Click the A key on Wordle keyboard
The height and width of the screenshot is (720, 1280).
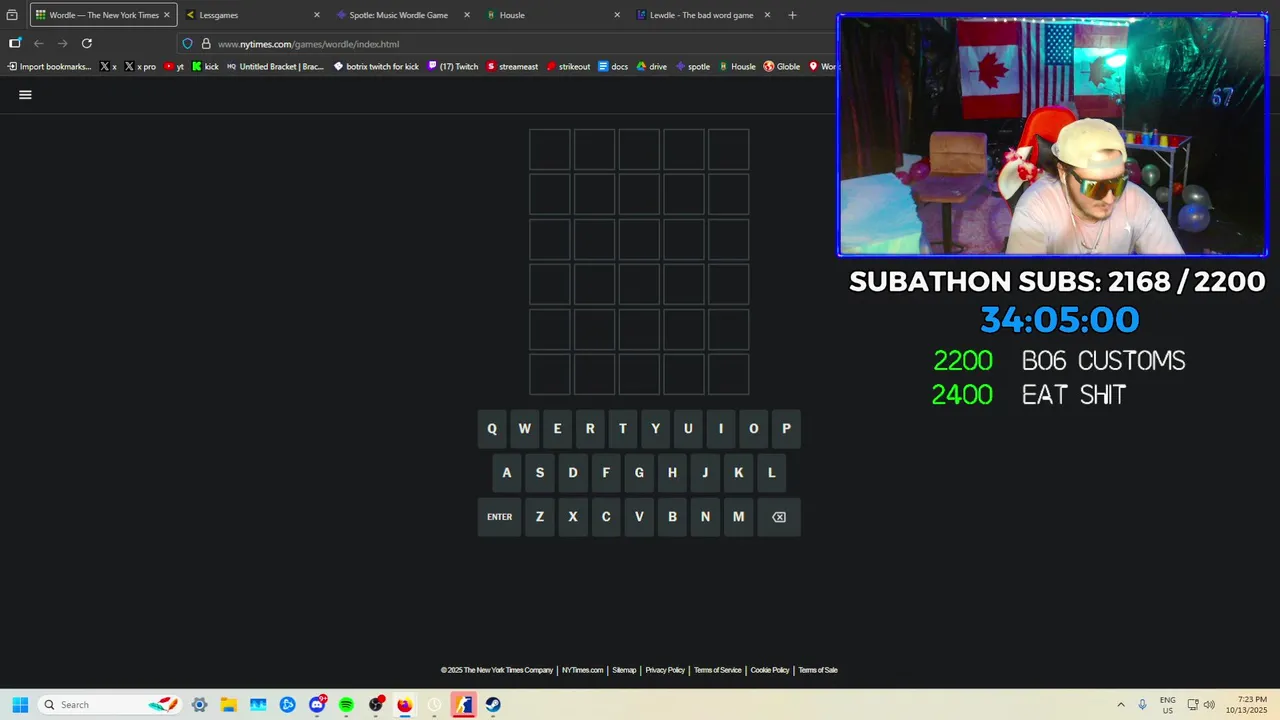click(506, 473)
